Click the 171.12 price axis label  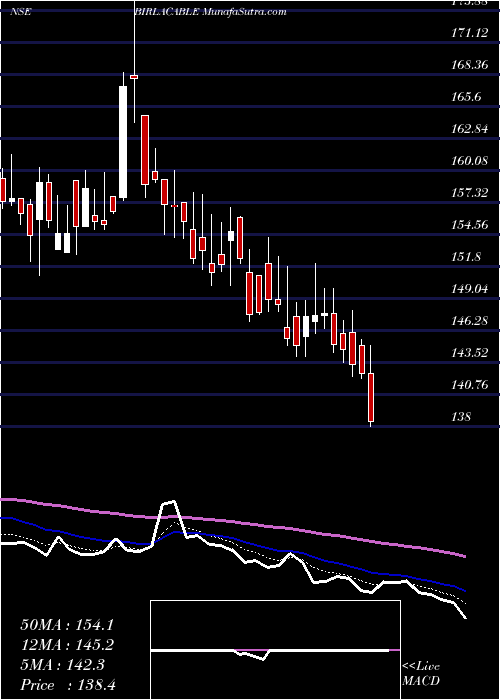469,32
